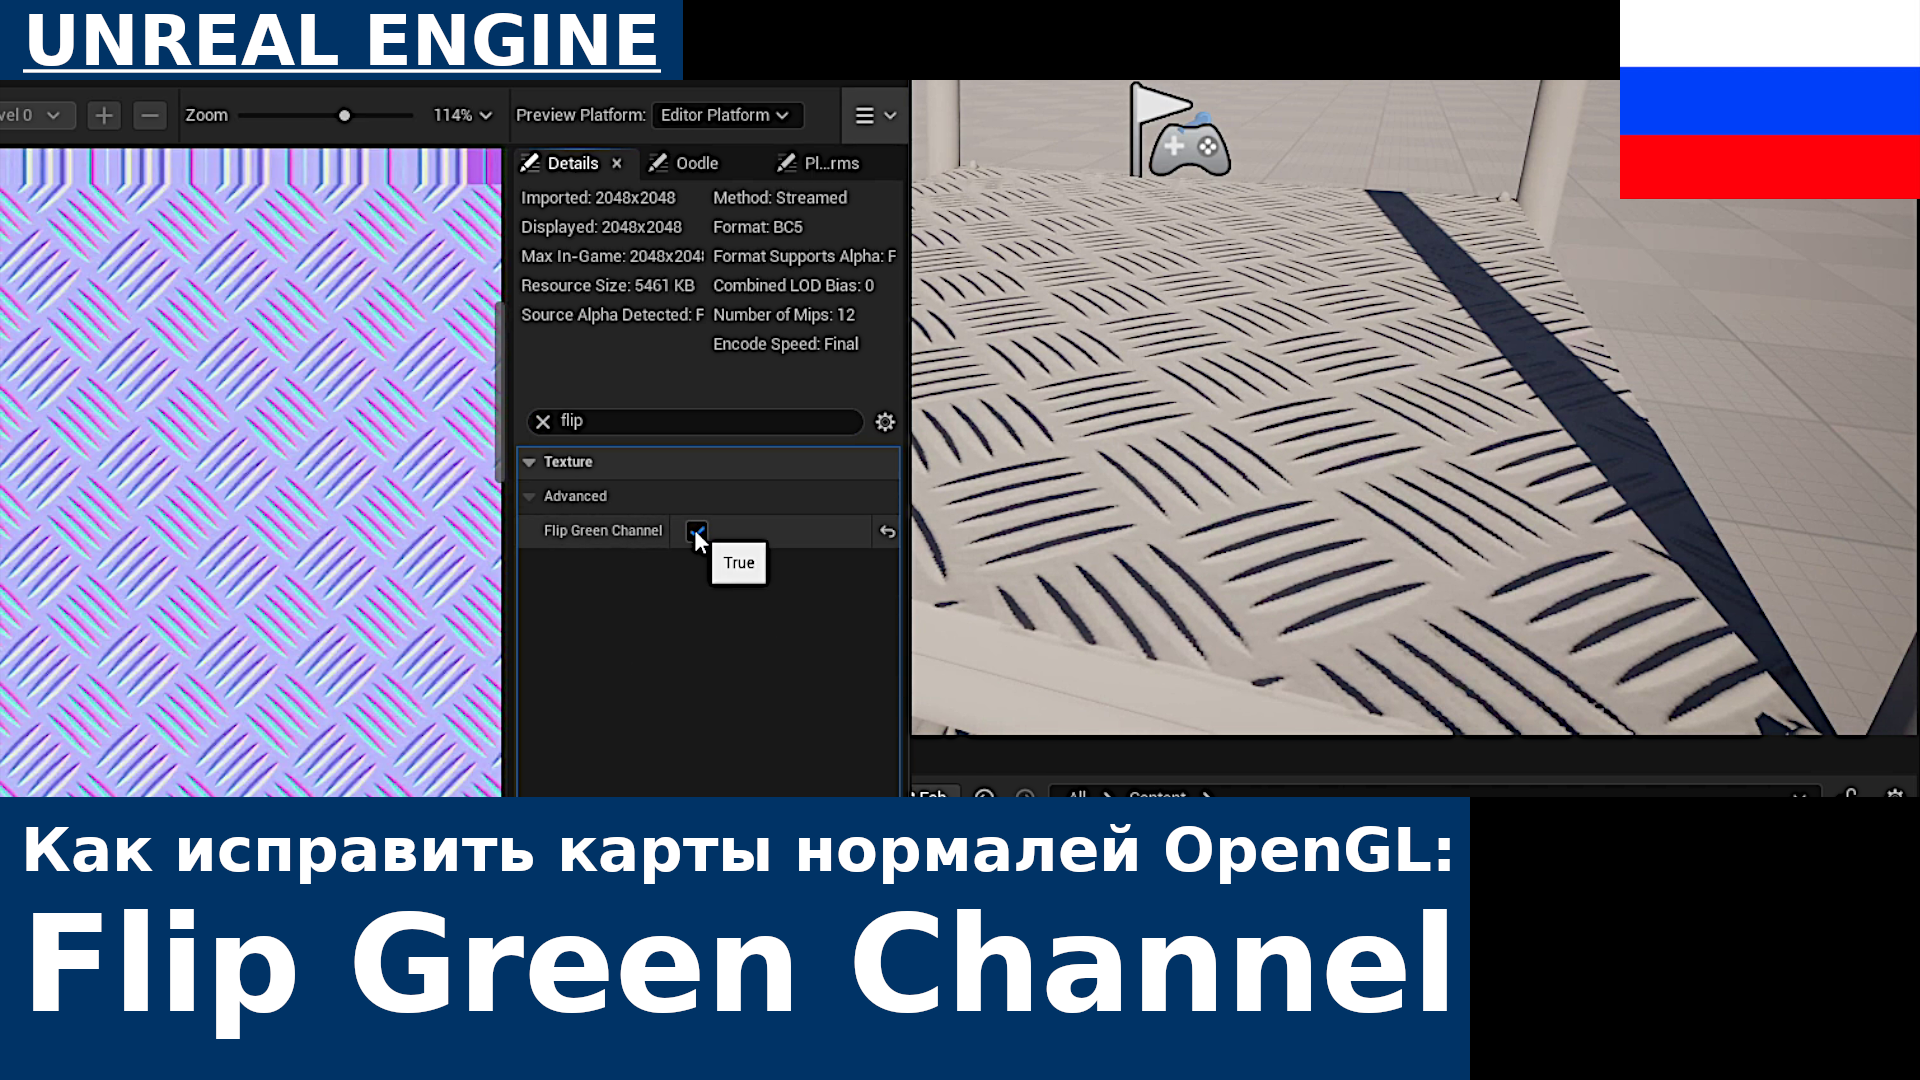The width and height of the screenshot is (1920, 1080).
Task: Click the zoom-out minus button
Action: [150, 115]
